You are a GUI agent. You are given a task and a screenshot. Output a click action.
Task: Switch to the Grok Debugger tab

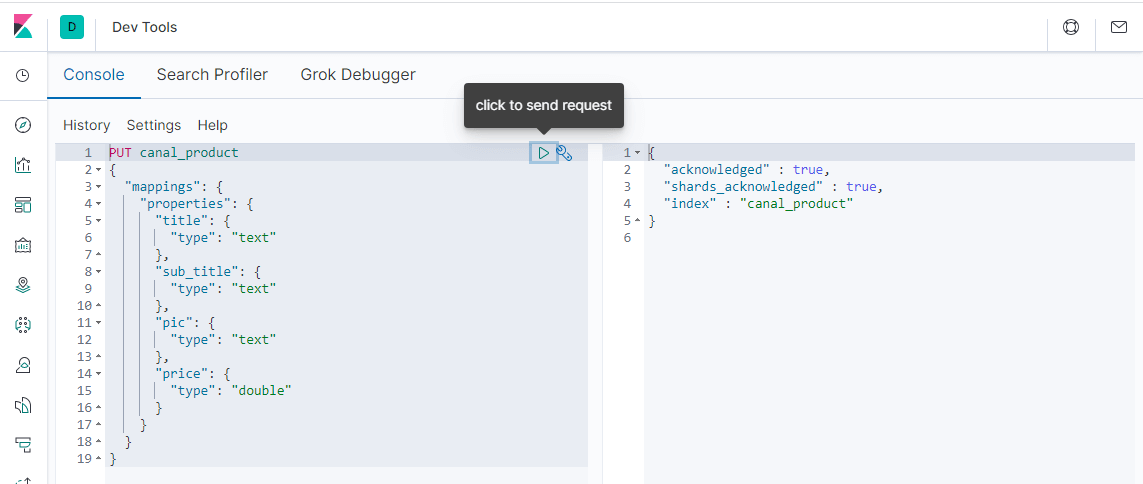358,74
